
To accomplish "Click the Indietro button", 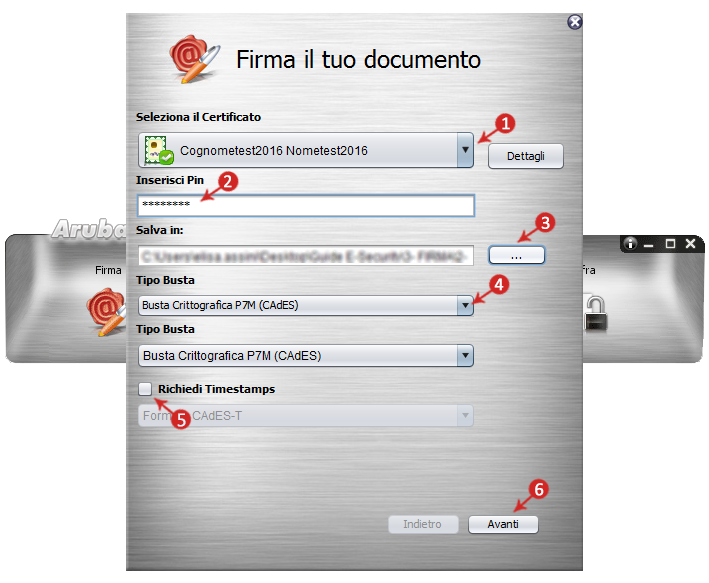I will 423,524.
